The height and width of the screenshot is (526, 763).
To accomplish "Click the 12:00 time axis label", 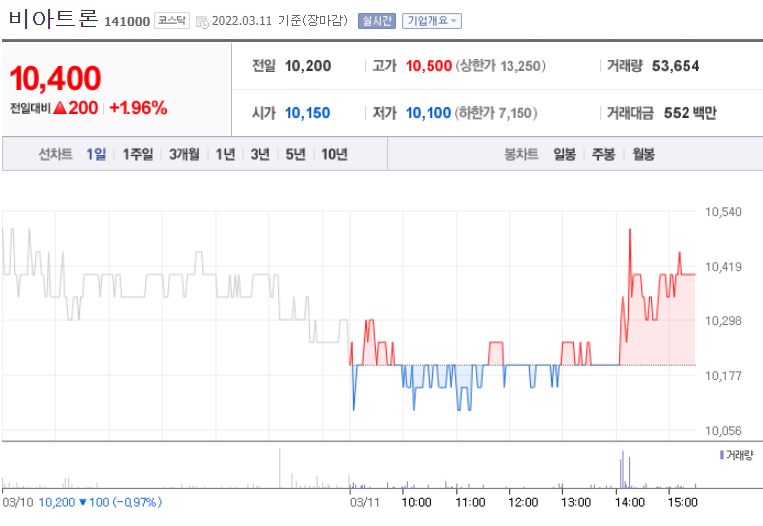I will tap(523, 502).
